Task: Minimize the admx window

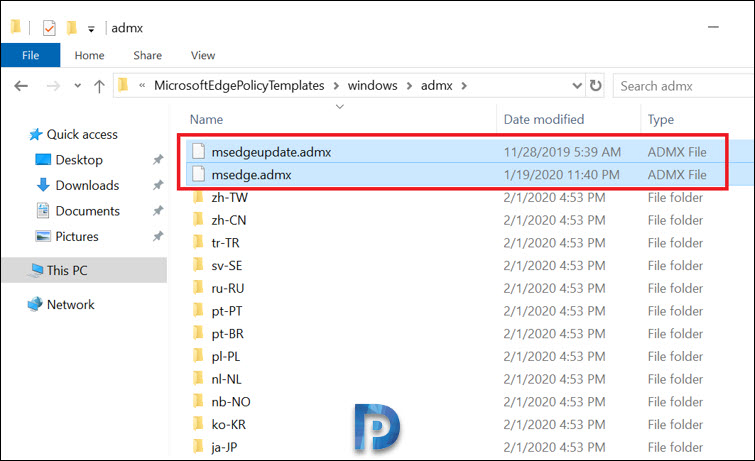Action: point(713,27)
